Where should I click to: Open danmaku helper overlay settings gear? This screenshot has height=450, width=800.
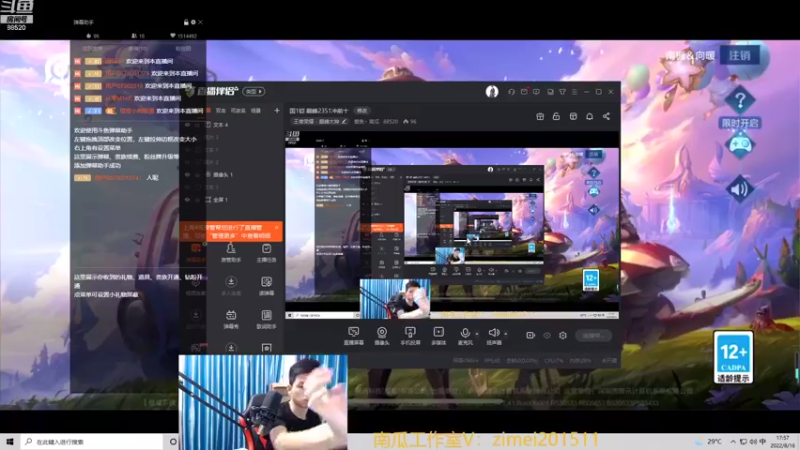coord(193,22)
